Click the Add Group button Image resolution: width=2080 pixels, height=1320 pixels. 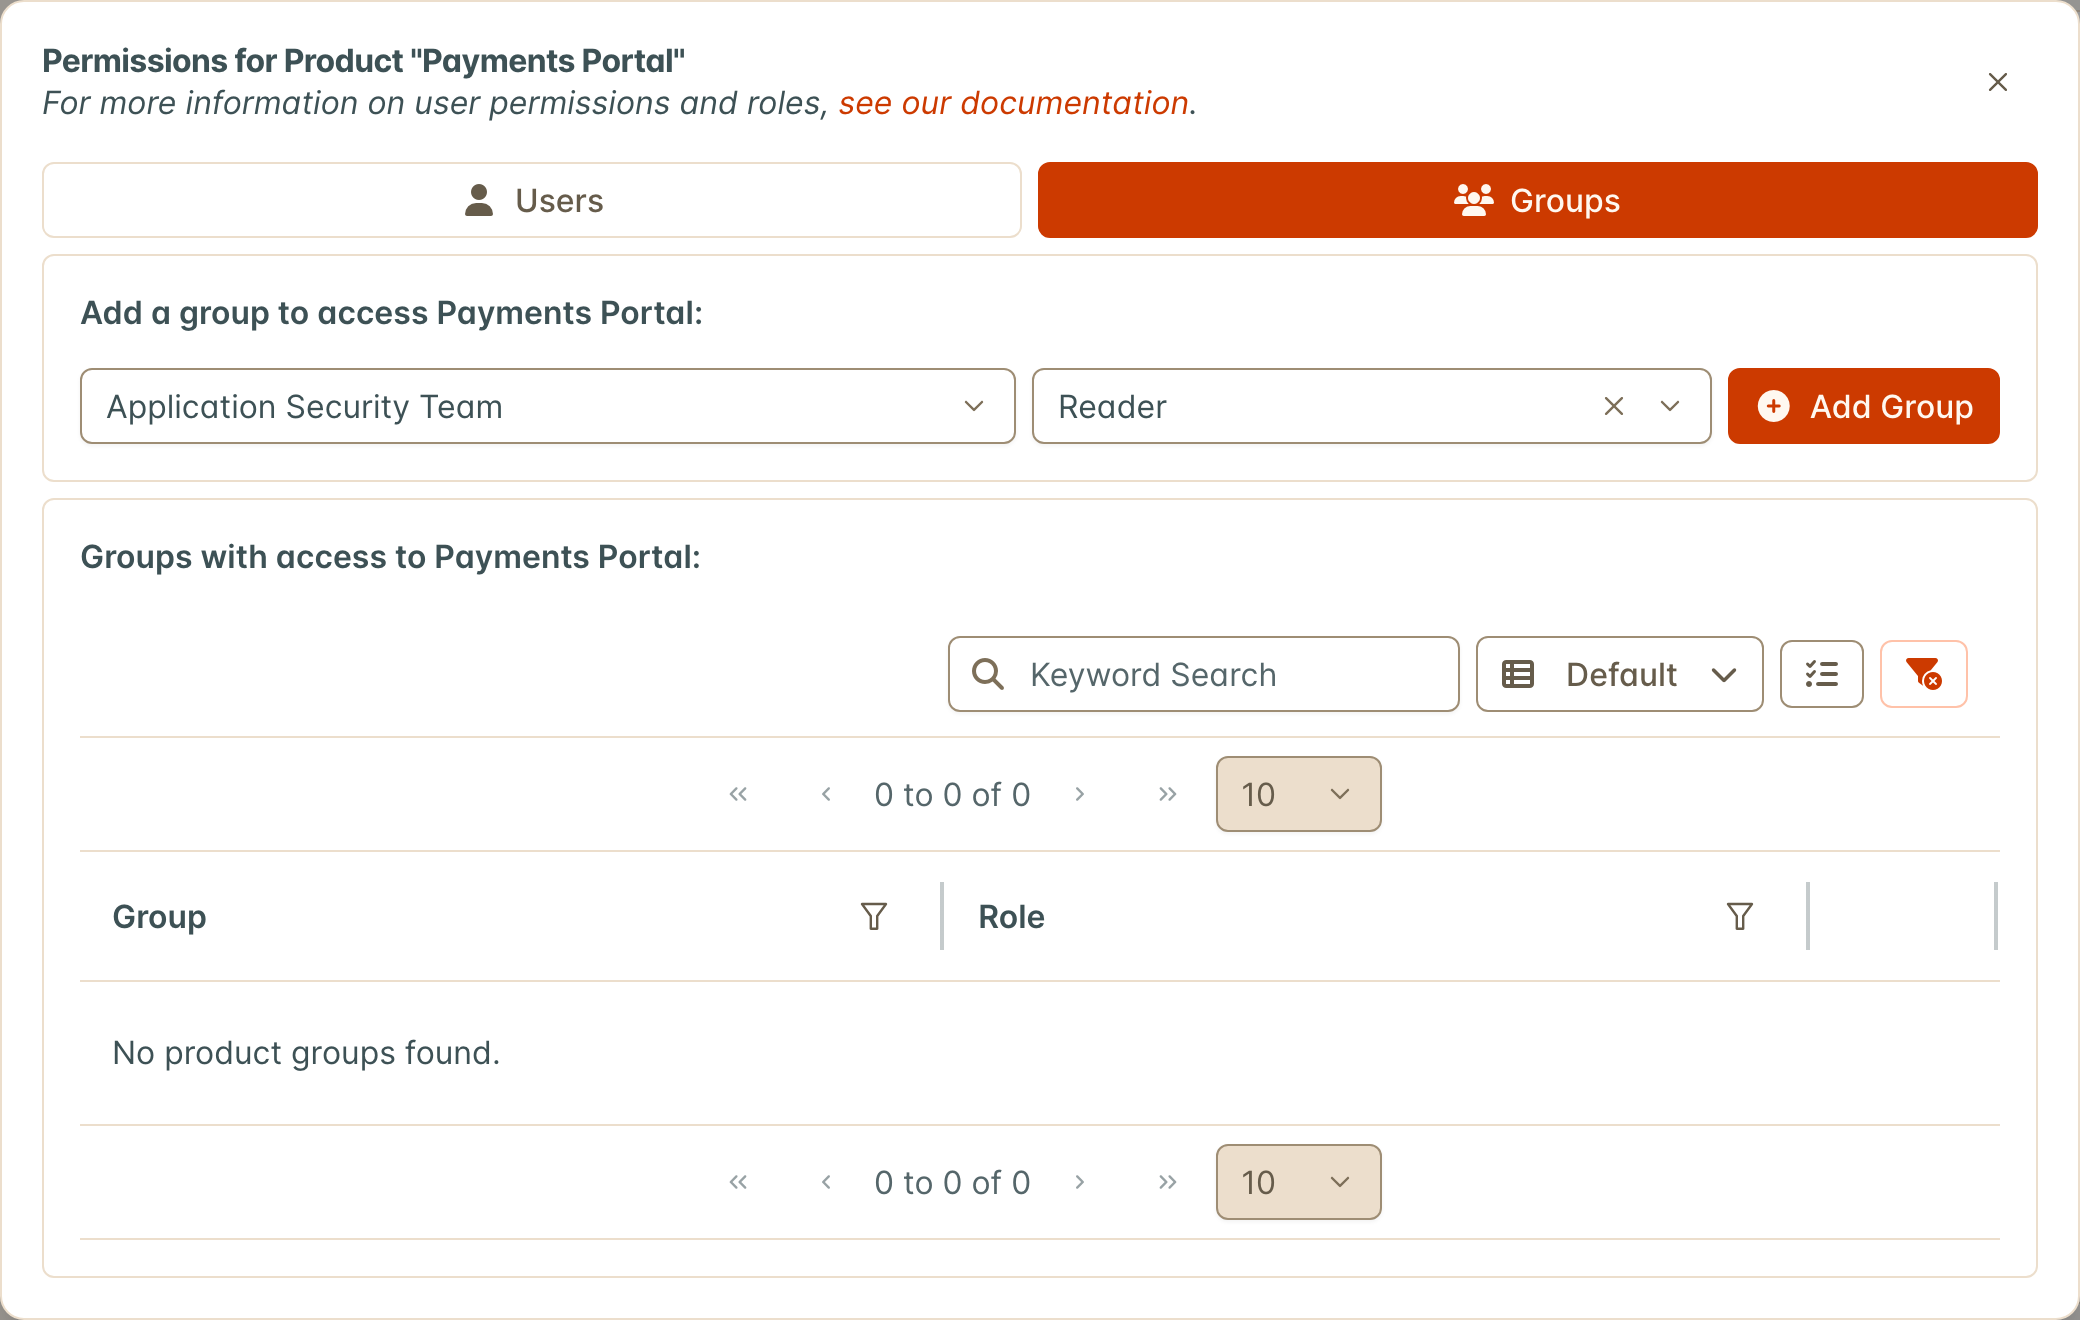point(1863,406)
